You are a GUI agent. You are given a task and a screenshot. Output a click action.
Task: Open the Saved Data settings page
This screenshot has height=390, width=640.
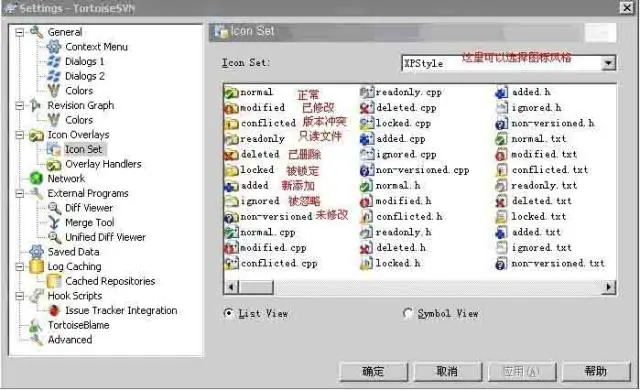73,252
